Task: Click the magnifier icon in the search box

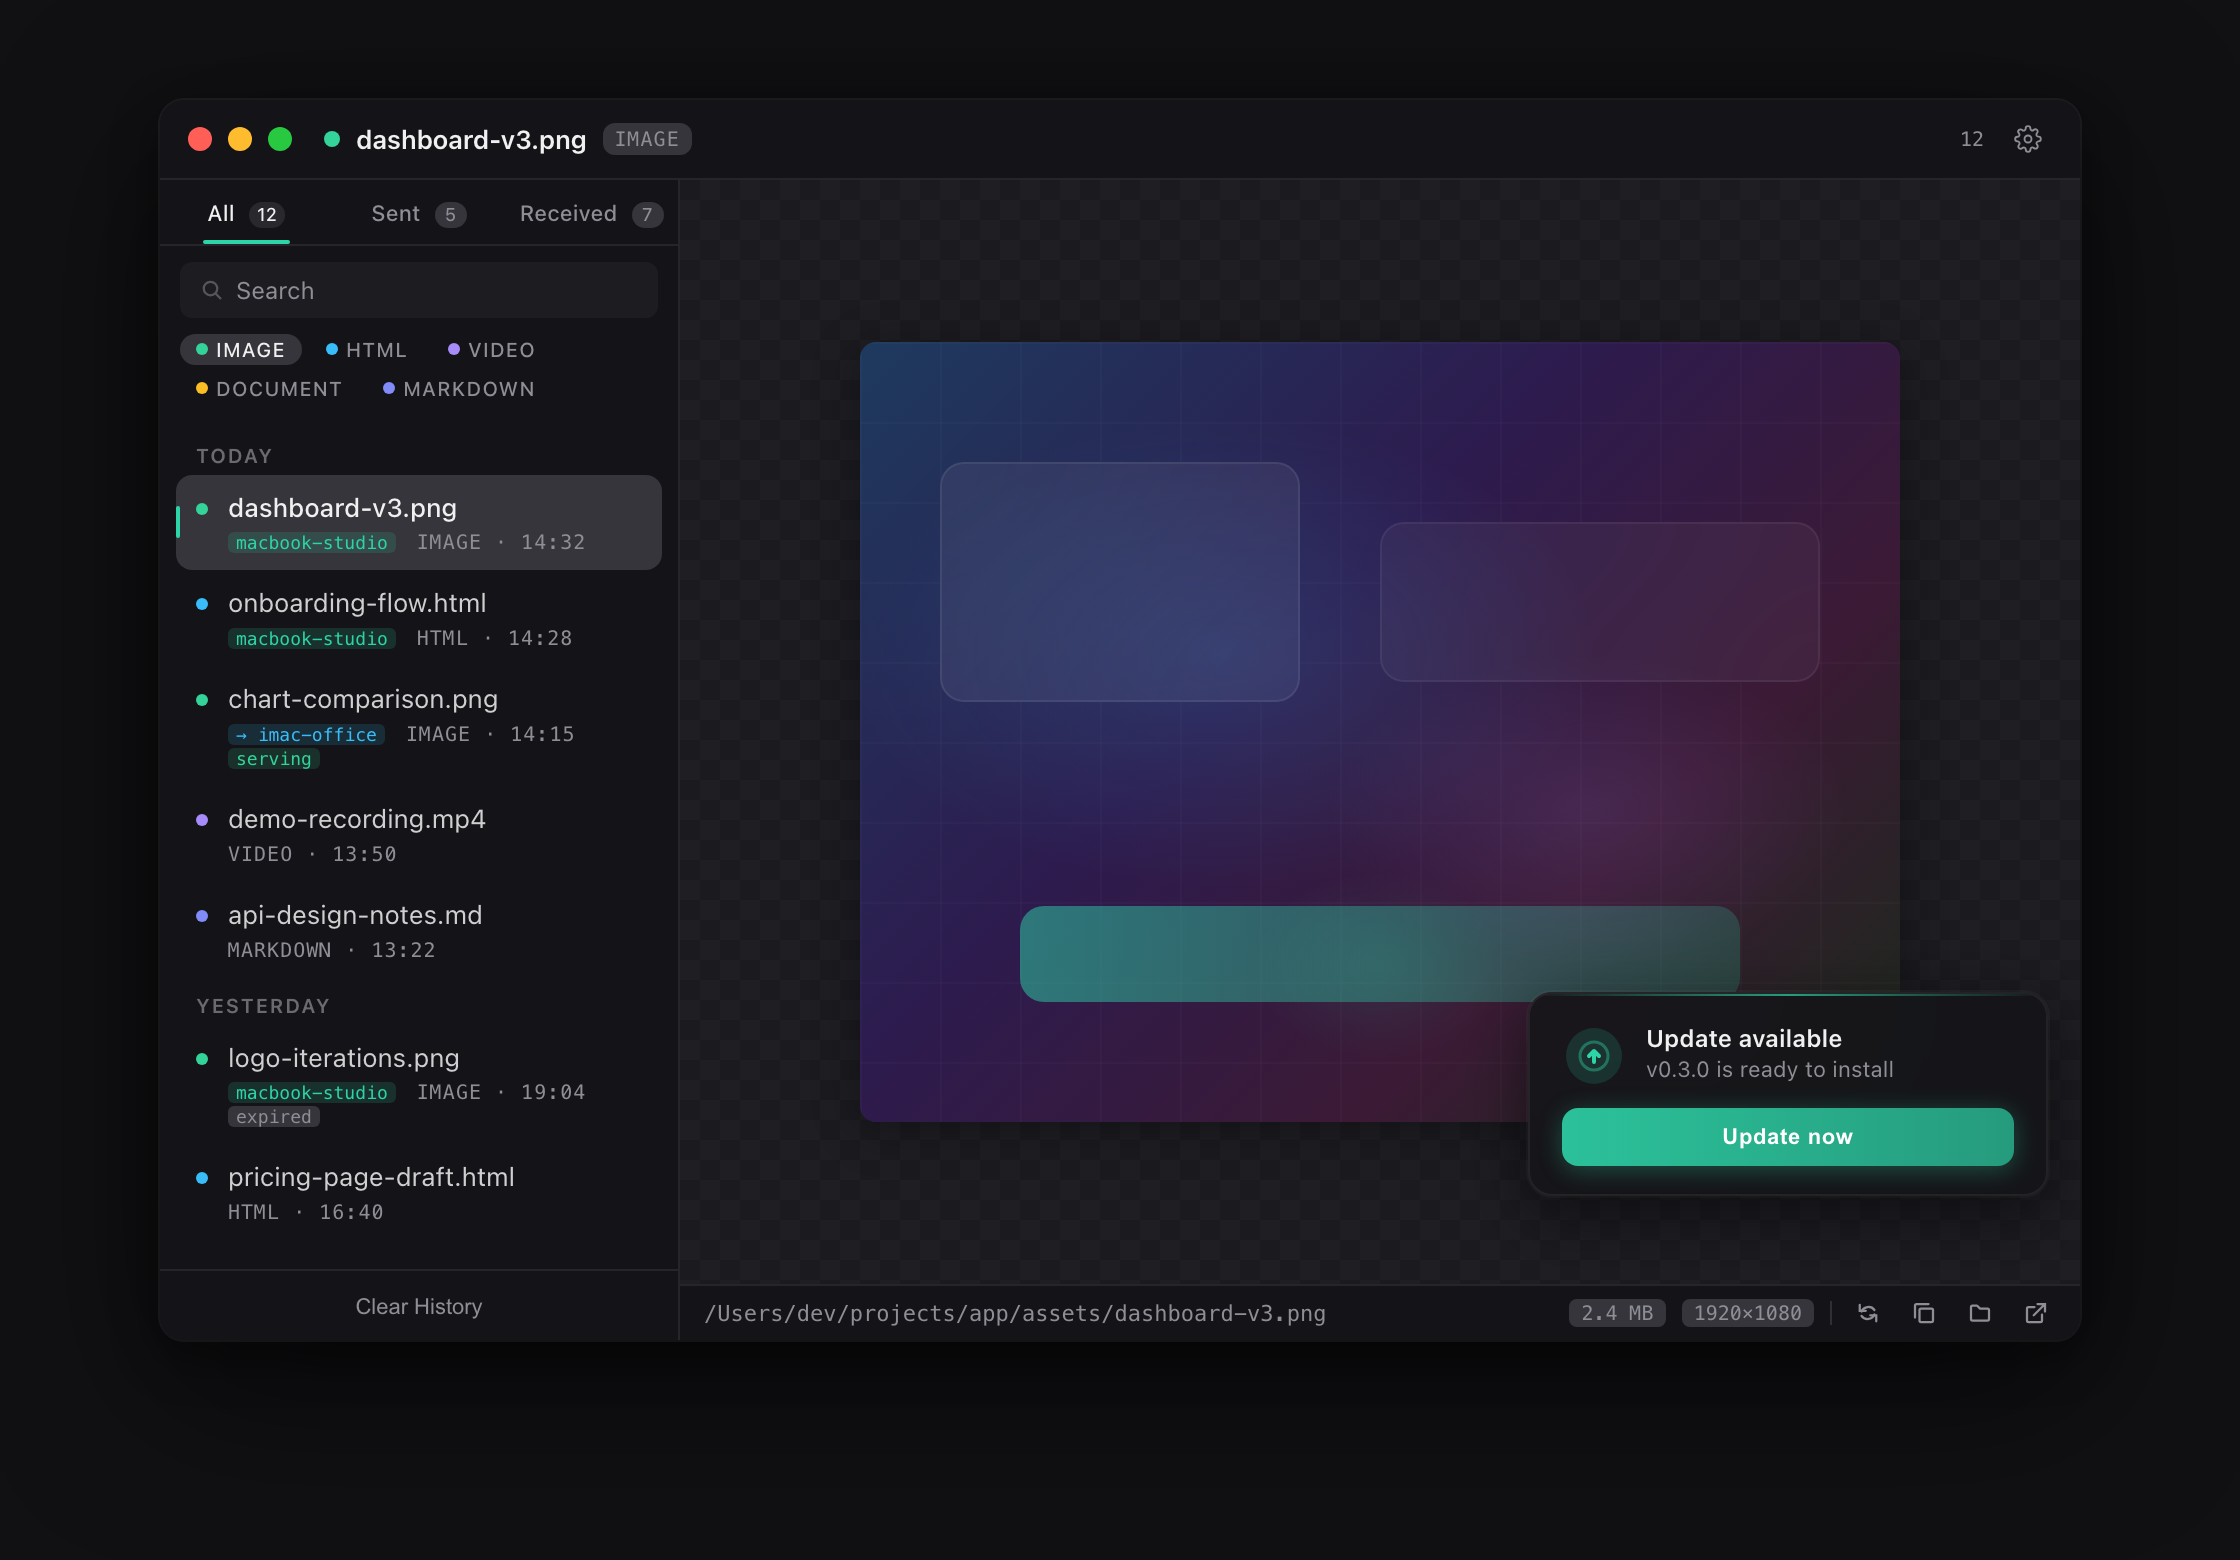Action: (212, 291)
